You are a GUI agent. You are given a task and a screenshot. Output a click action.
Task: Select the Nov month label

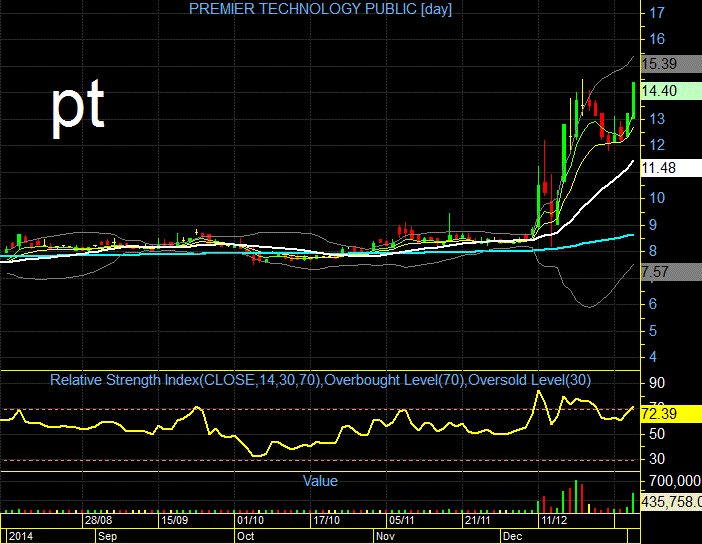point(385,536)
